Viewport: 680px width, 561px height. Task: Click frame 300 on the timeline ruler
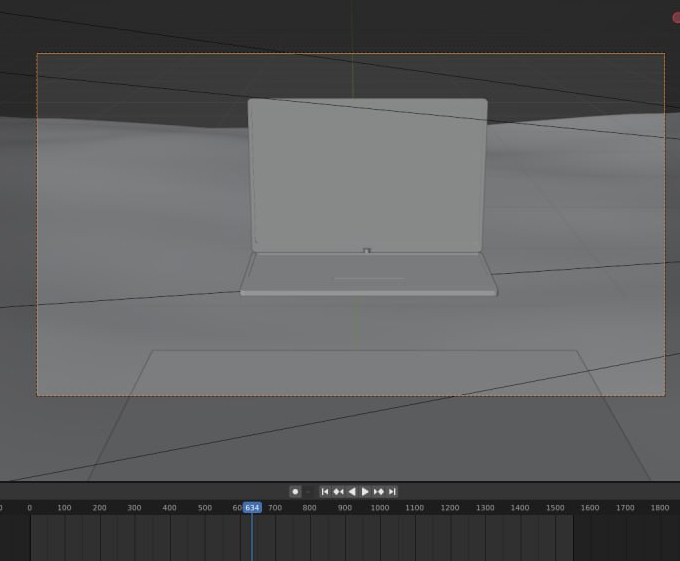click(134, 508)
